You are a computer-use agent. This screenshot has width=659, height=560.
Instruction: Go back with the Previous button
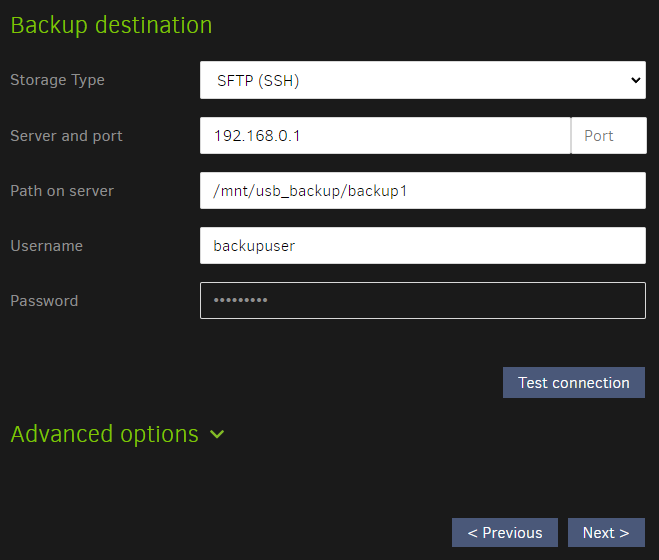(505, 533)
